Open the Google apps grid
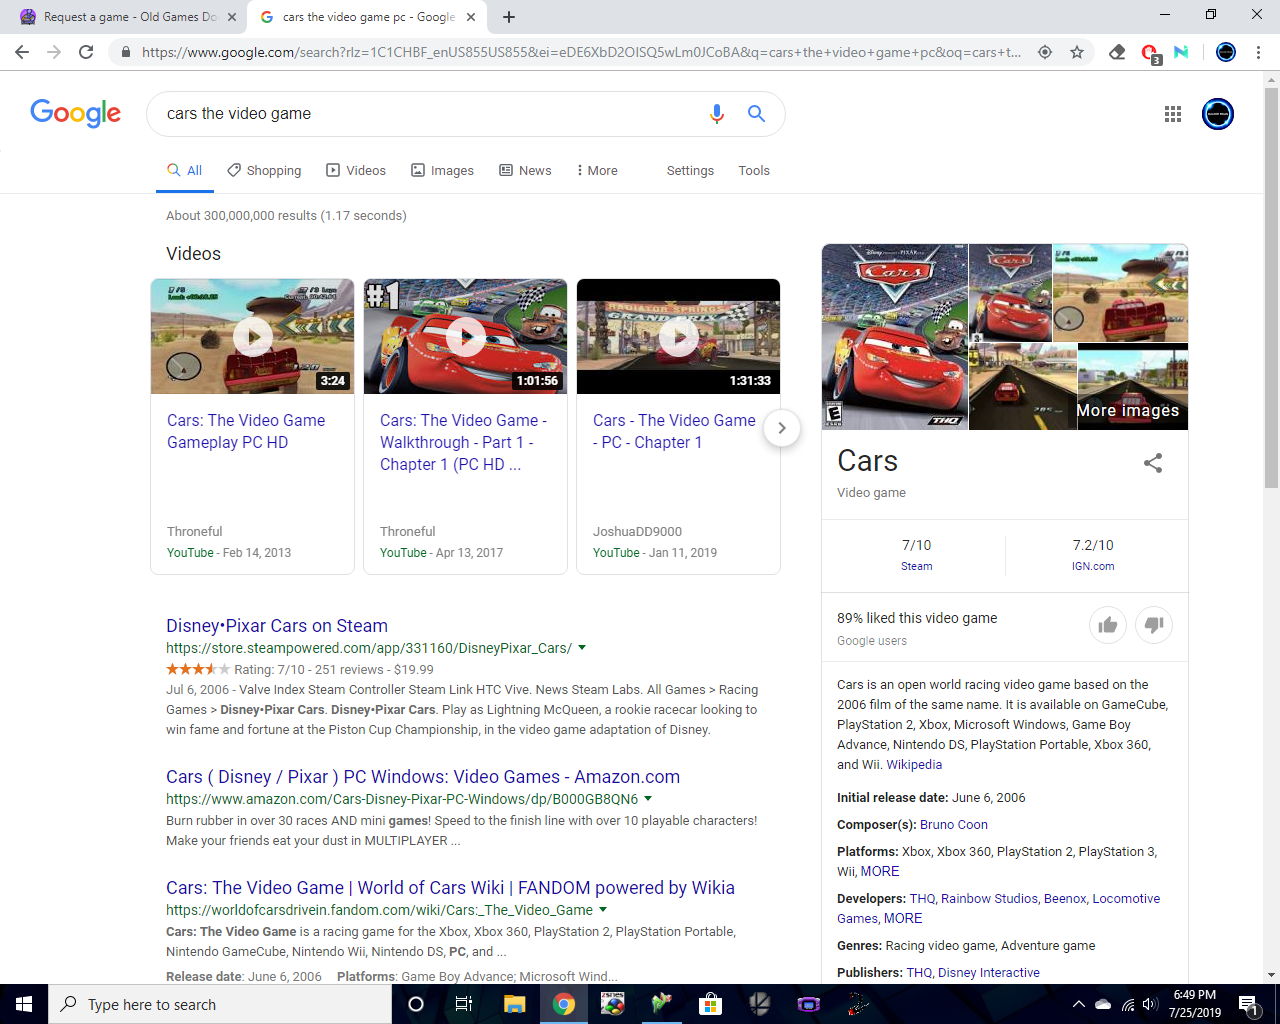 (x=1173, y=114)
